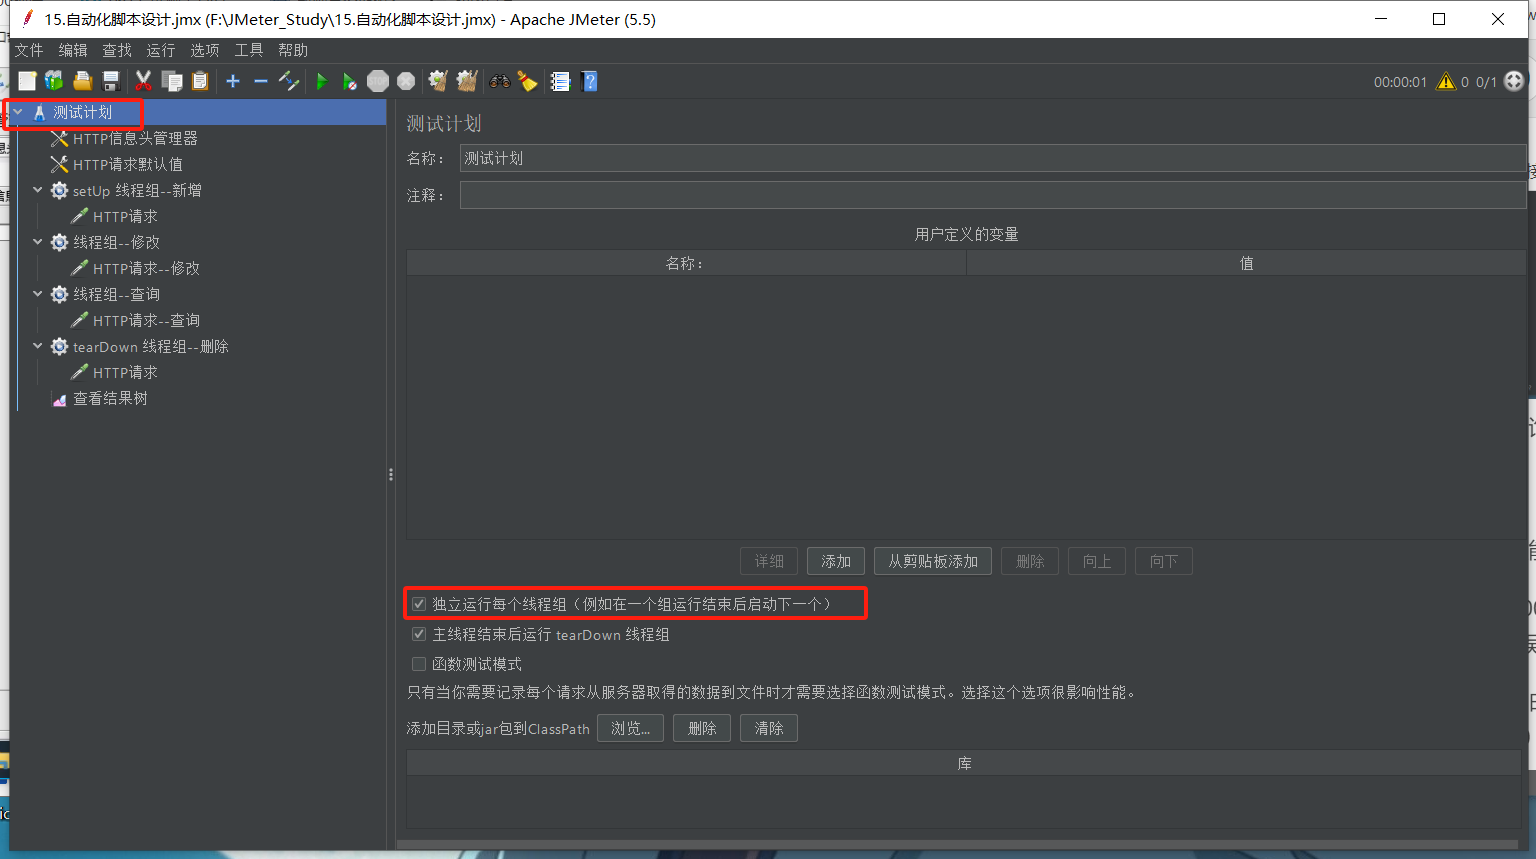Click the 浏览... button for ClassPath
Viewport: 1536px width, 859px height.
(x=630, y=728)
